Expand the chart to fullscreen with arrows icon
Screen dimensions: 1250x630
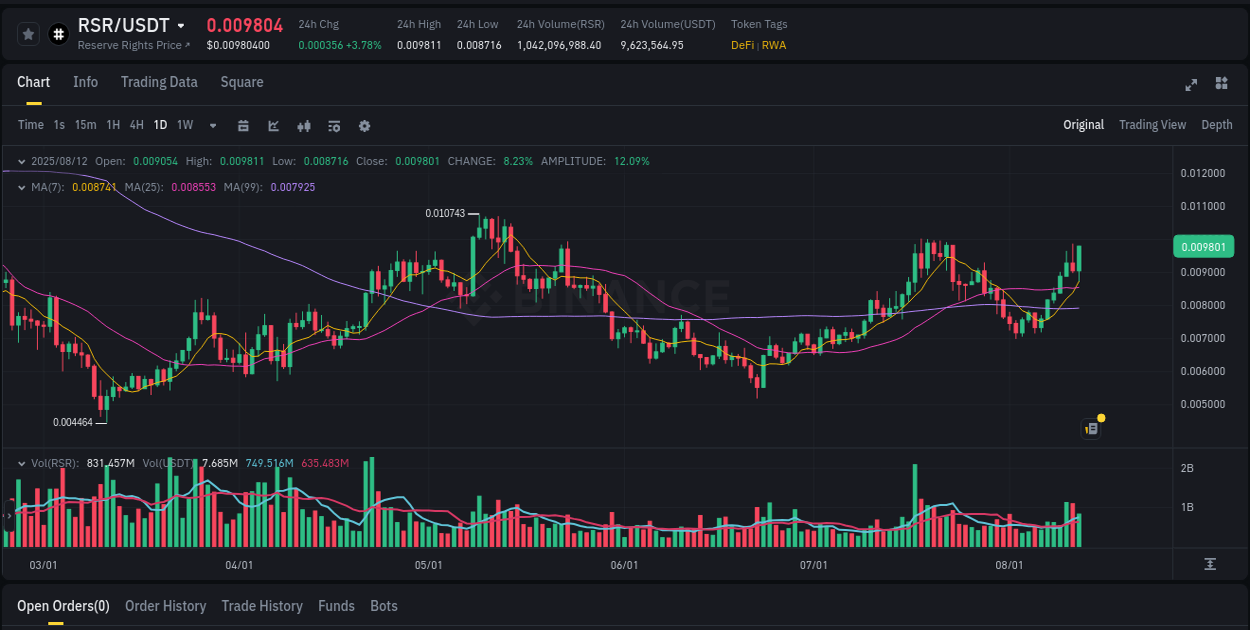(1191, 84)
